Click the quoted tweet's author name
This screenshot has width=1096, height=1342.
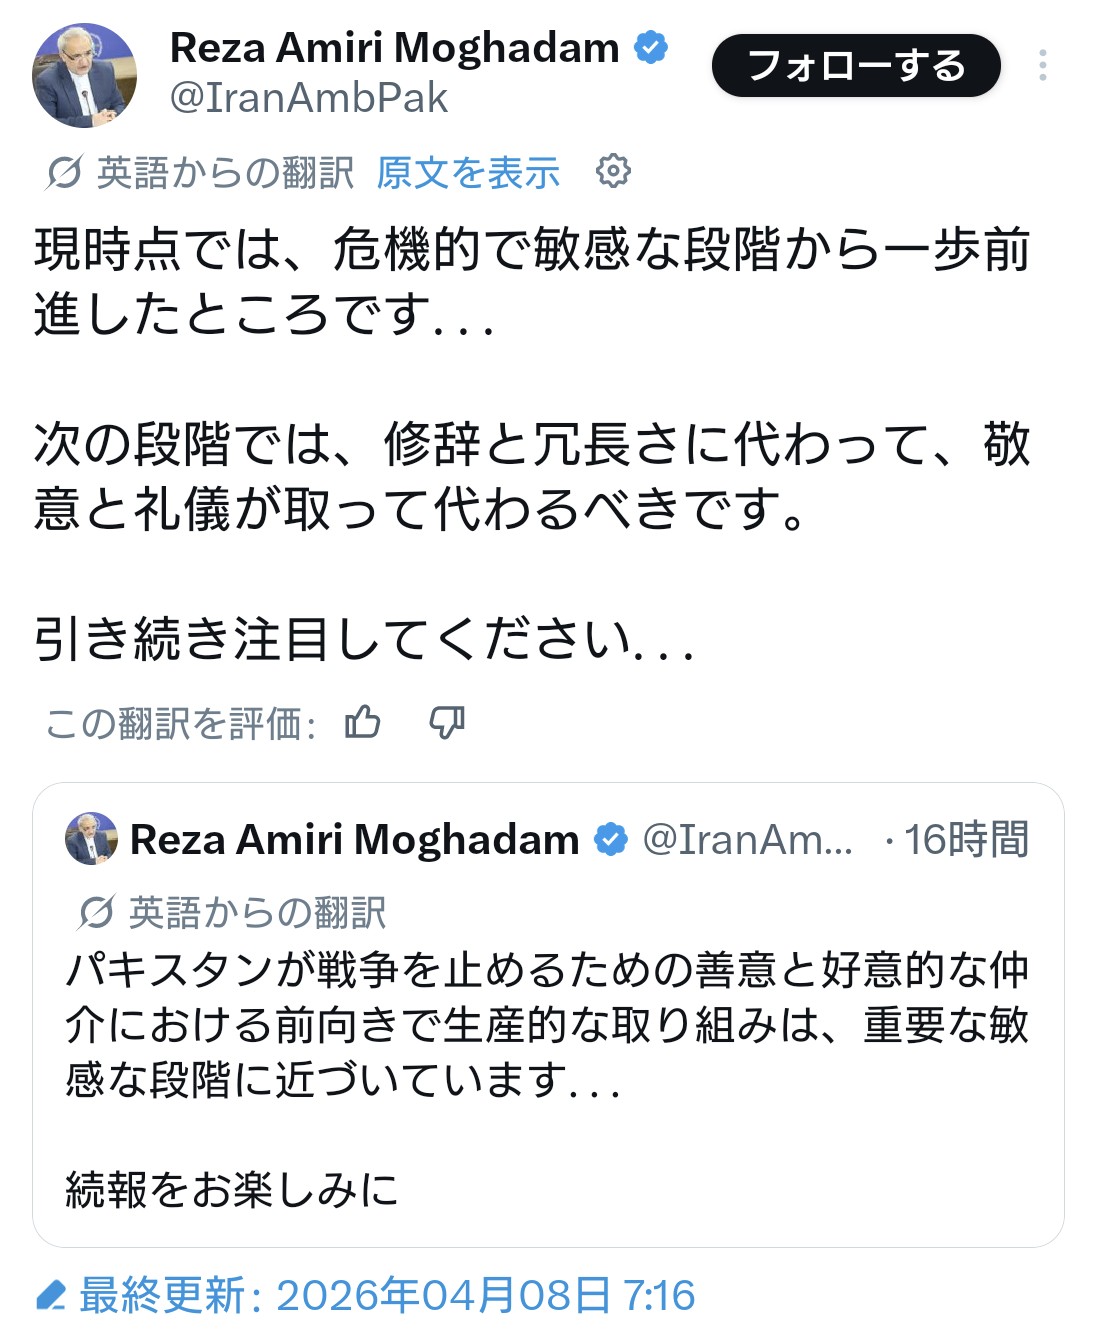(354, 839)
